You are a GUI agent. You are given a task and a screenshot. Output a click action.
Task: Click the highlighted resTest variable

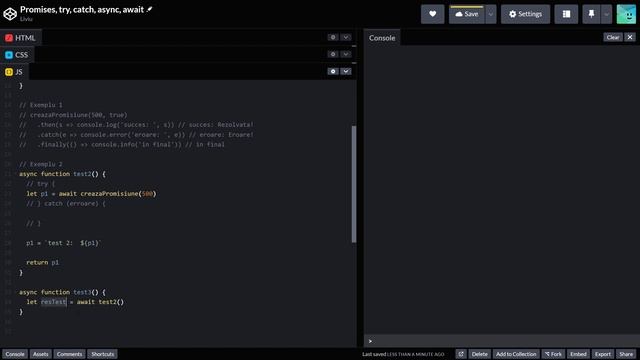pos(53,302)
